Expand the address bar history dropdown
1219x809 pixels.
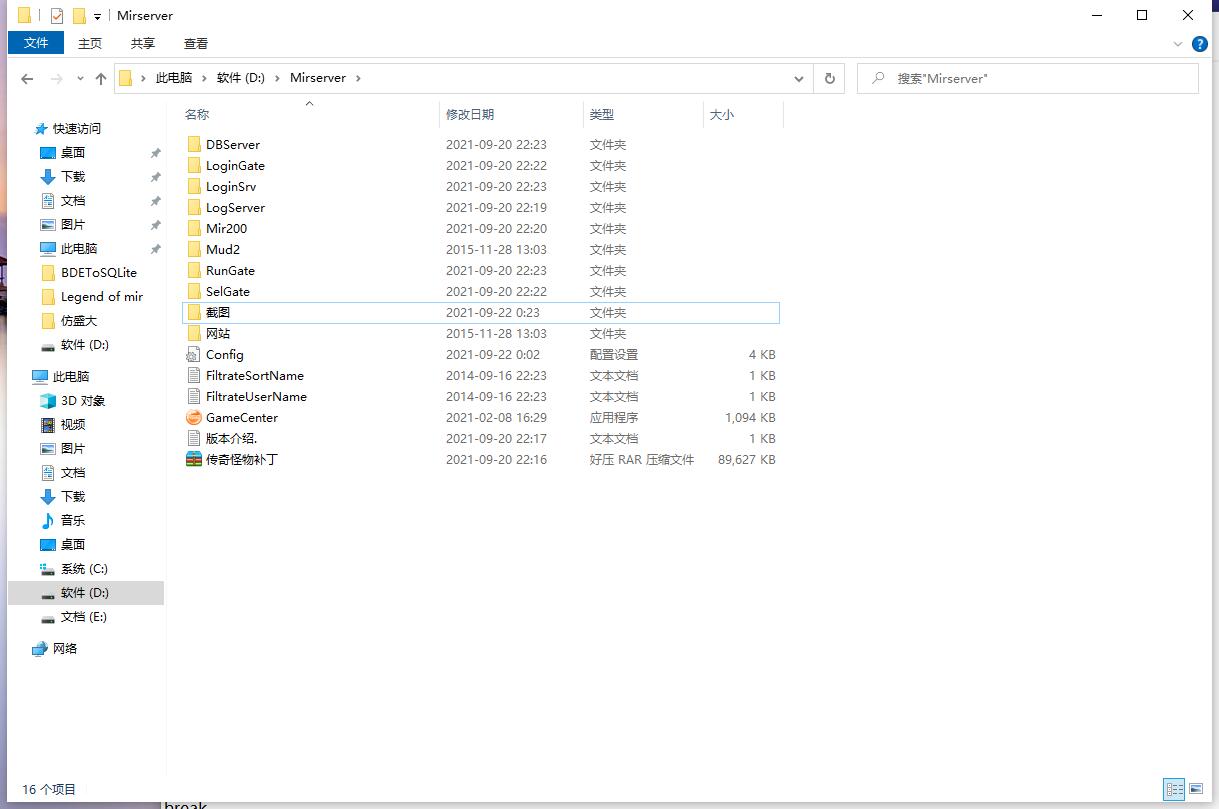pos(798,78)
